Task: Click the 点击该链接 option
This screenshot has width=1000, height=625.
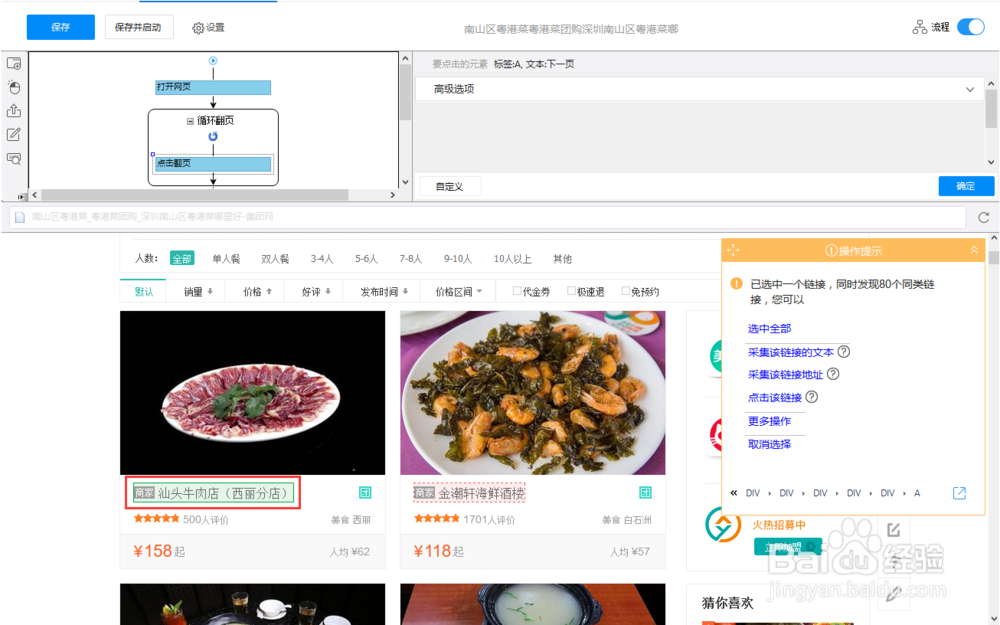Action: pyautogui.click(x=774, y=397)
